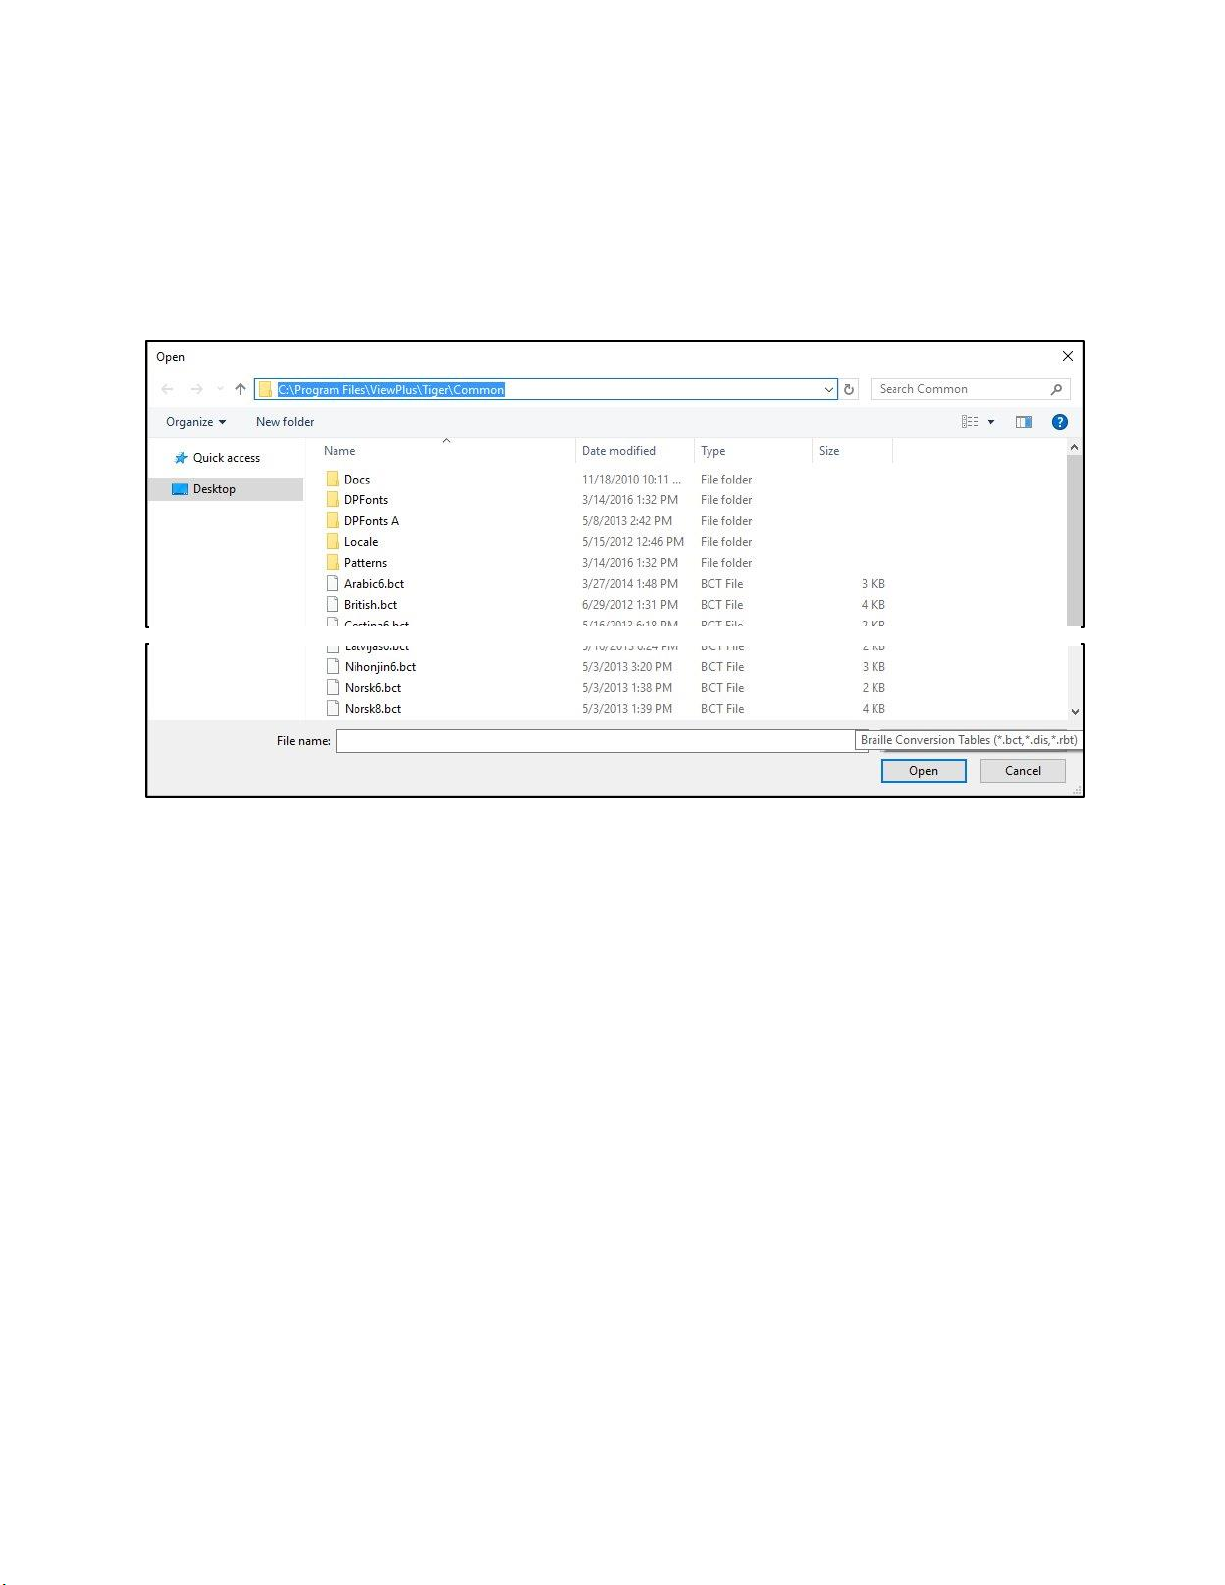
Task: Click the Search Common field
Action: click(x=971, y=389)
